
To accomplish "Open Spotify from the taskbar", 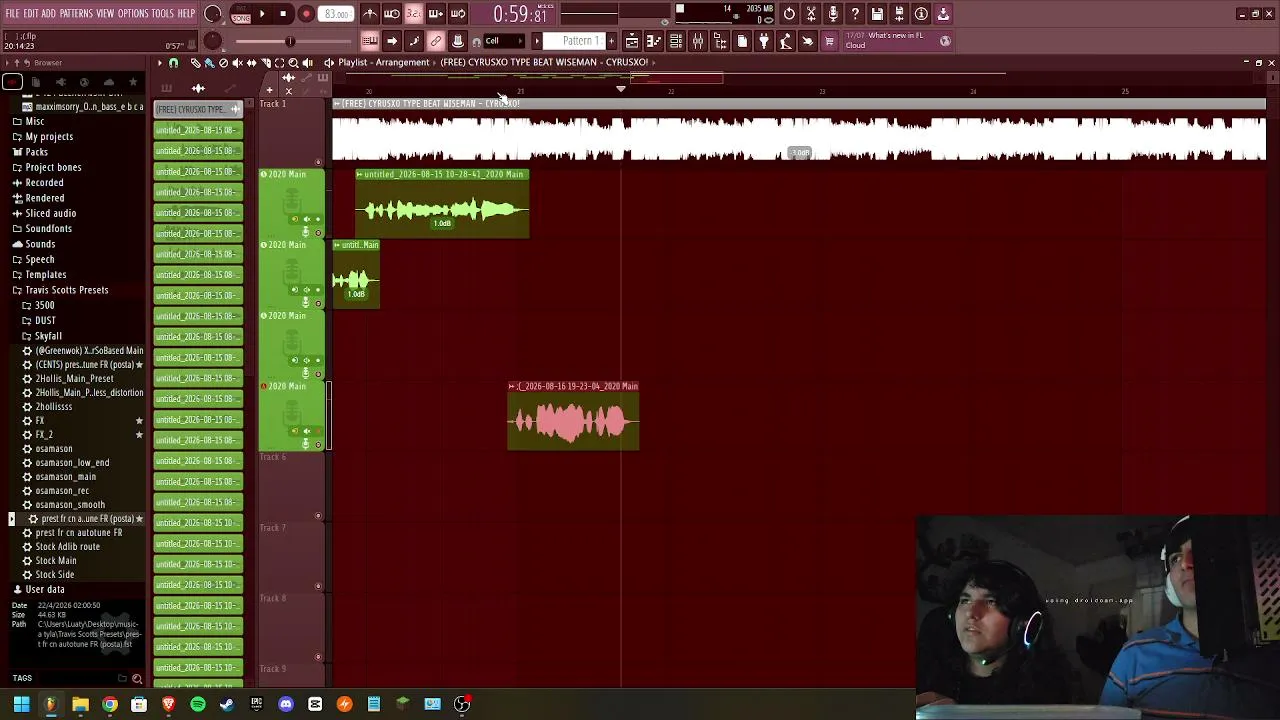I will (198, 704).
